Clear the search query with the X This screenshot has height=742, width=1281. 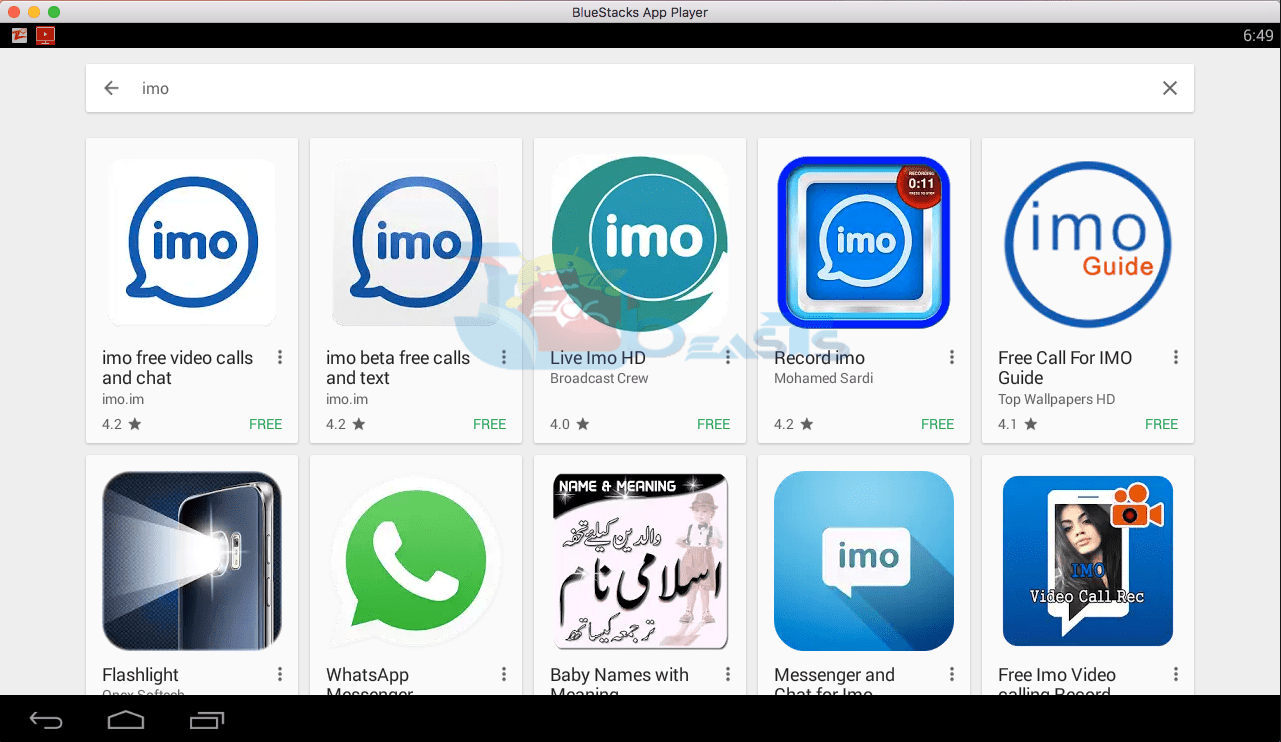tap(1169, 88)
